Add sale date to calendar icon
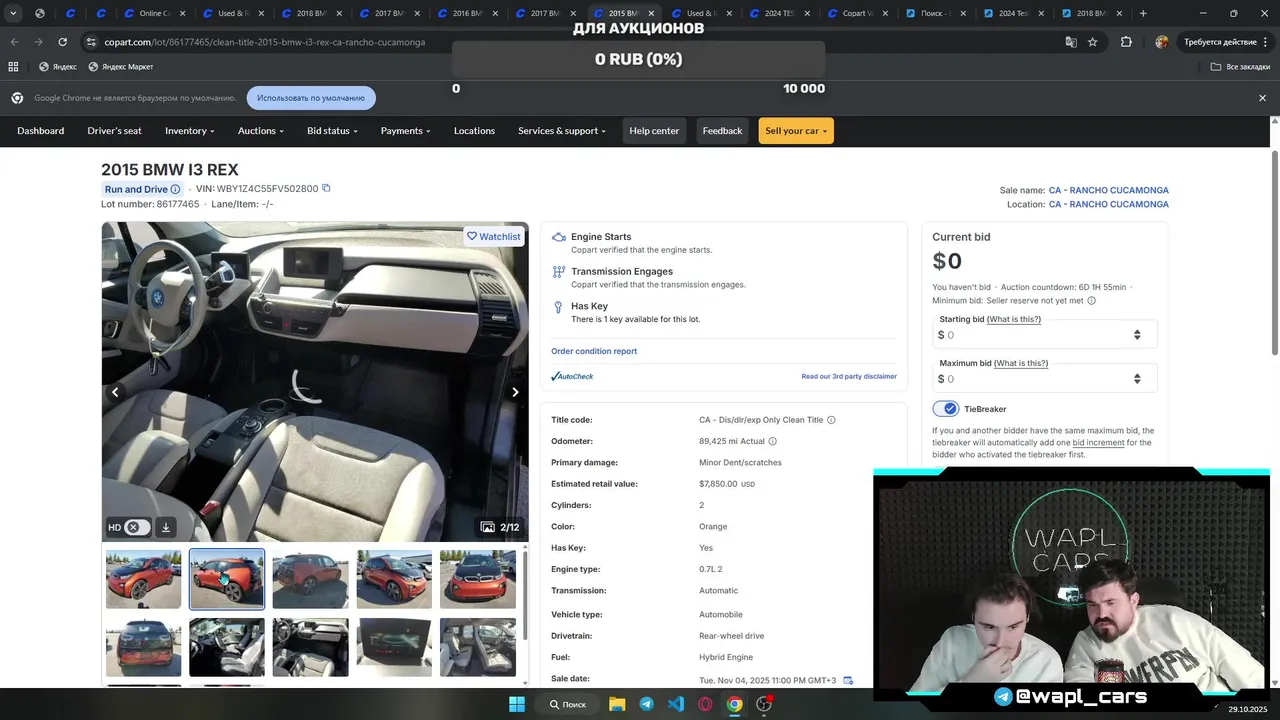This screenshot has height=720, width=1280. pos(848,680)
